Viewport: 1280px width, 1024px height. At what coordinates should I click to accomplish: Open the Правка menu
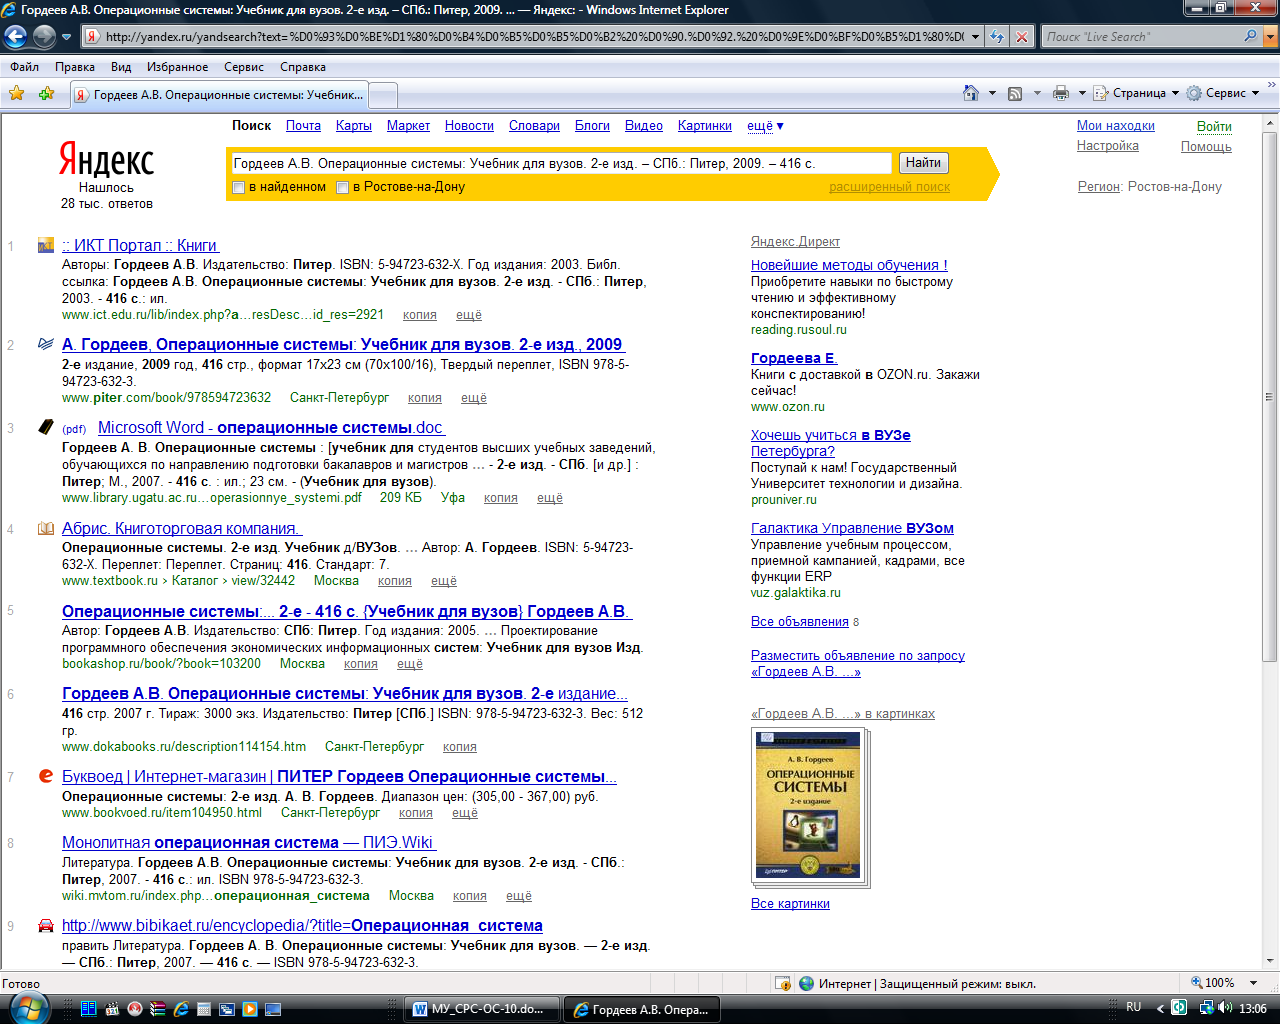point(75,67)
